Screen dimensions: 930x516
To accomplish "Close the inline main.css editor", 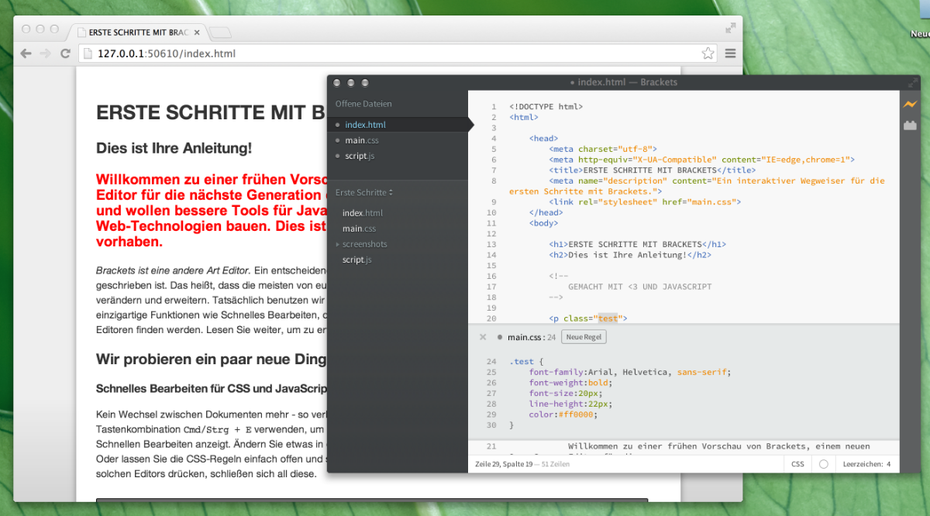I will coord(483,337).
